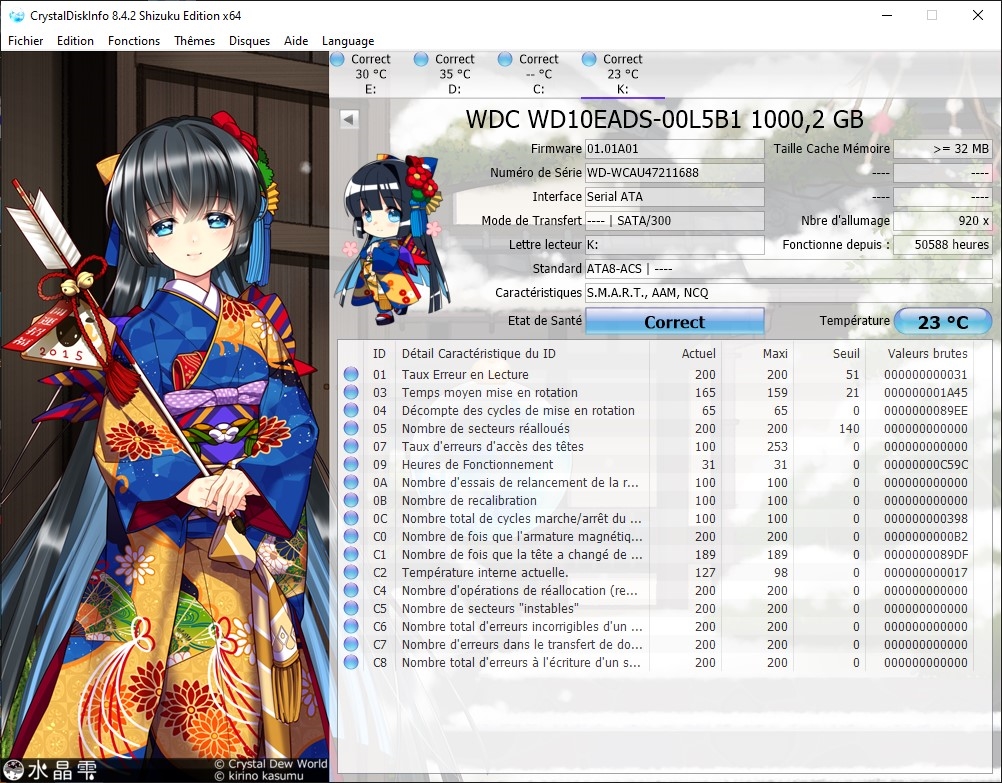Screen dimensions: 1002x783
Task: Click status orb for attribute ID C7
Action: click(x=351, y=644)
